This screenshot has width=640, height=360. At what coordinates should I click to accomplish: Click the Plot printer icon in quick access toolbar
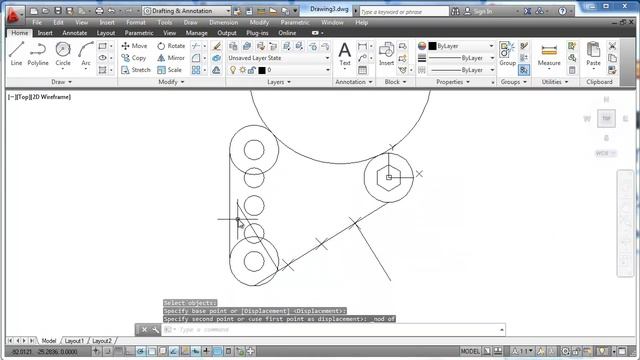pyautogui.click(x=99, y=11)
